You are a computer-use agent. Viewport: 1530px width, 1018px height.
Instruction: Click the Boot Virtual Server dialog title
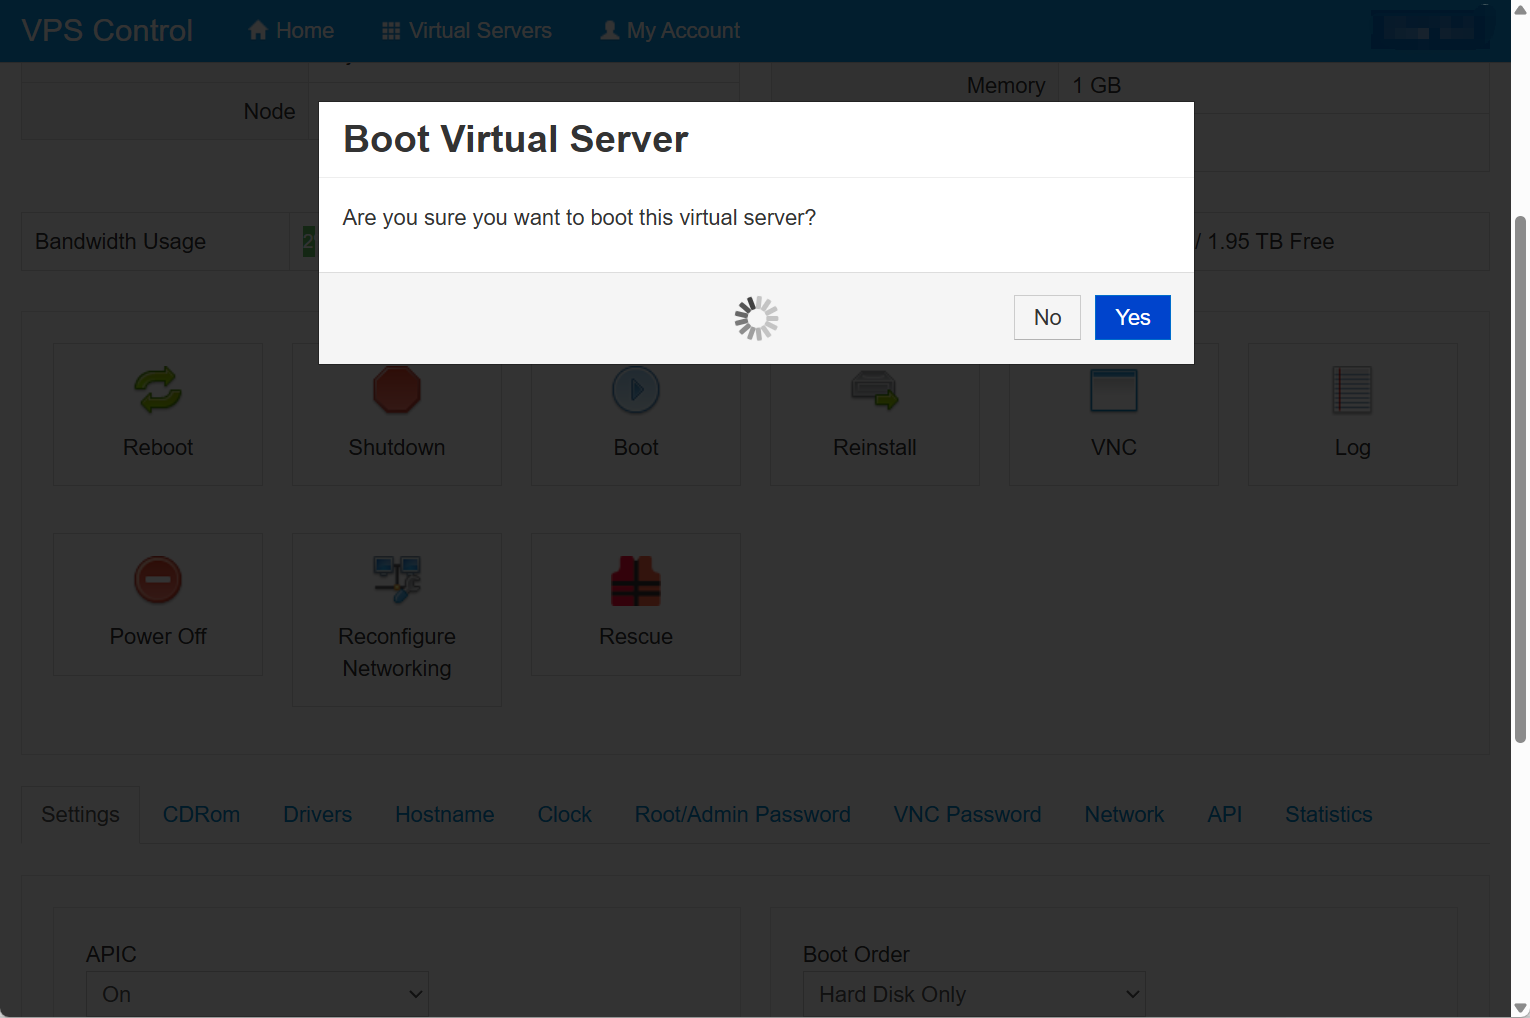515,139
